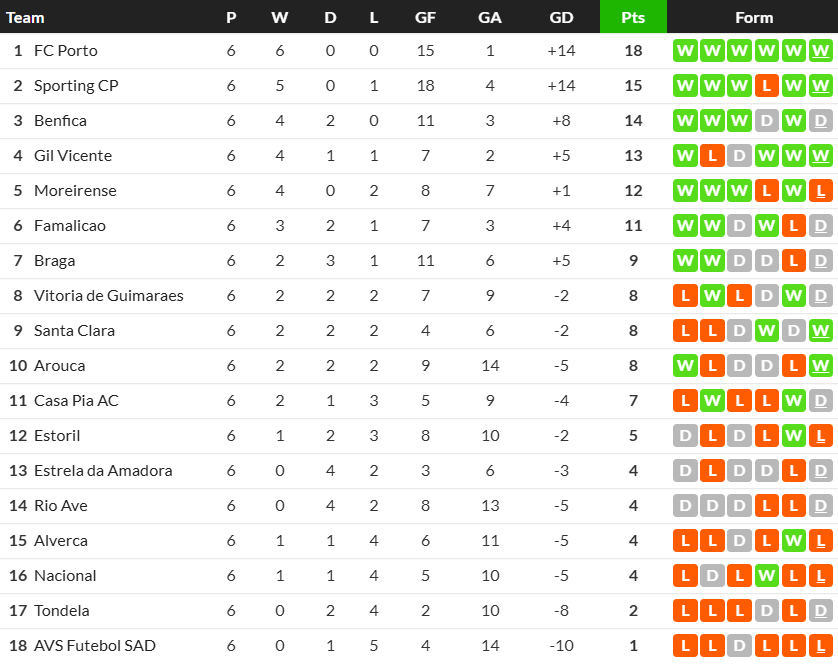Click Alverca's green W form badge
Viewport: 838px width, 666px height.
pyautogui.click(x=794, y=541)
